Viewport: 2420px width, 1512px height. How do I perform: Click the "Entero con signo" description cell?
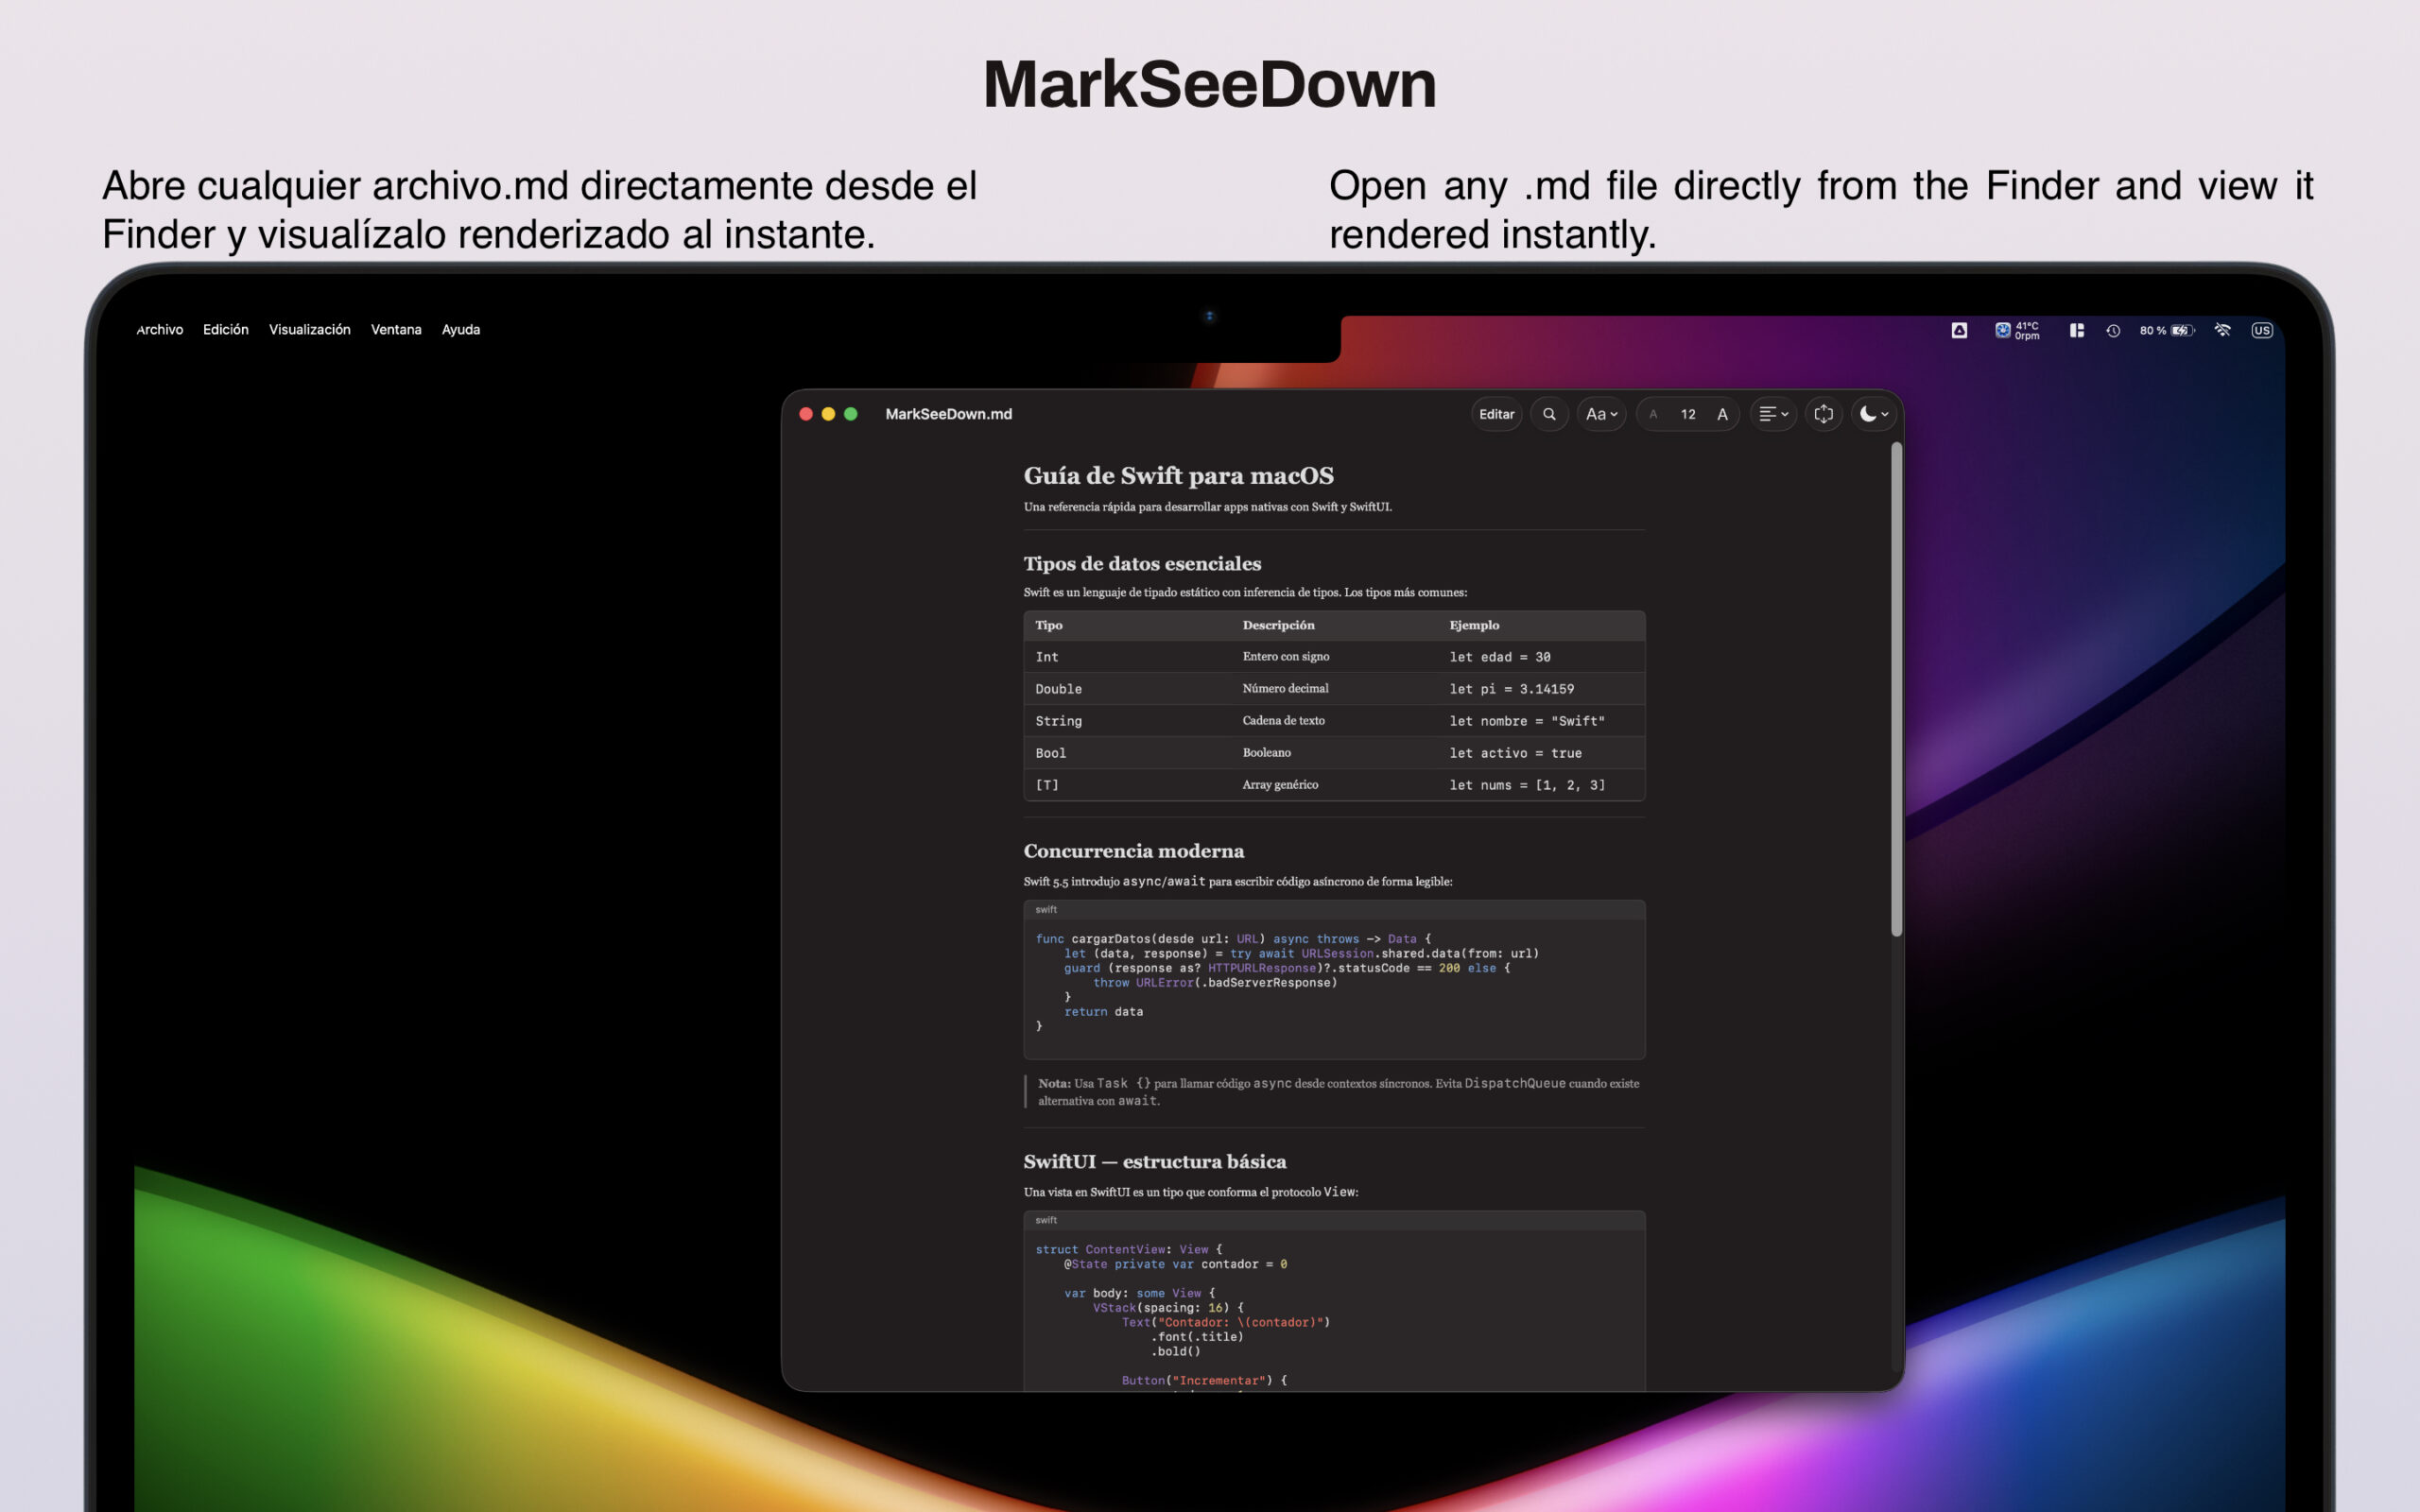tap(1285, 657)
